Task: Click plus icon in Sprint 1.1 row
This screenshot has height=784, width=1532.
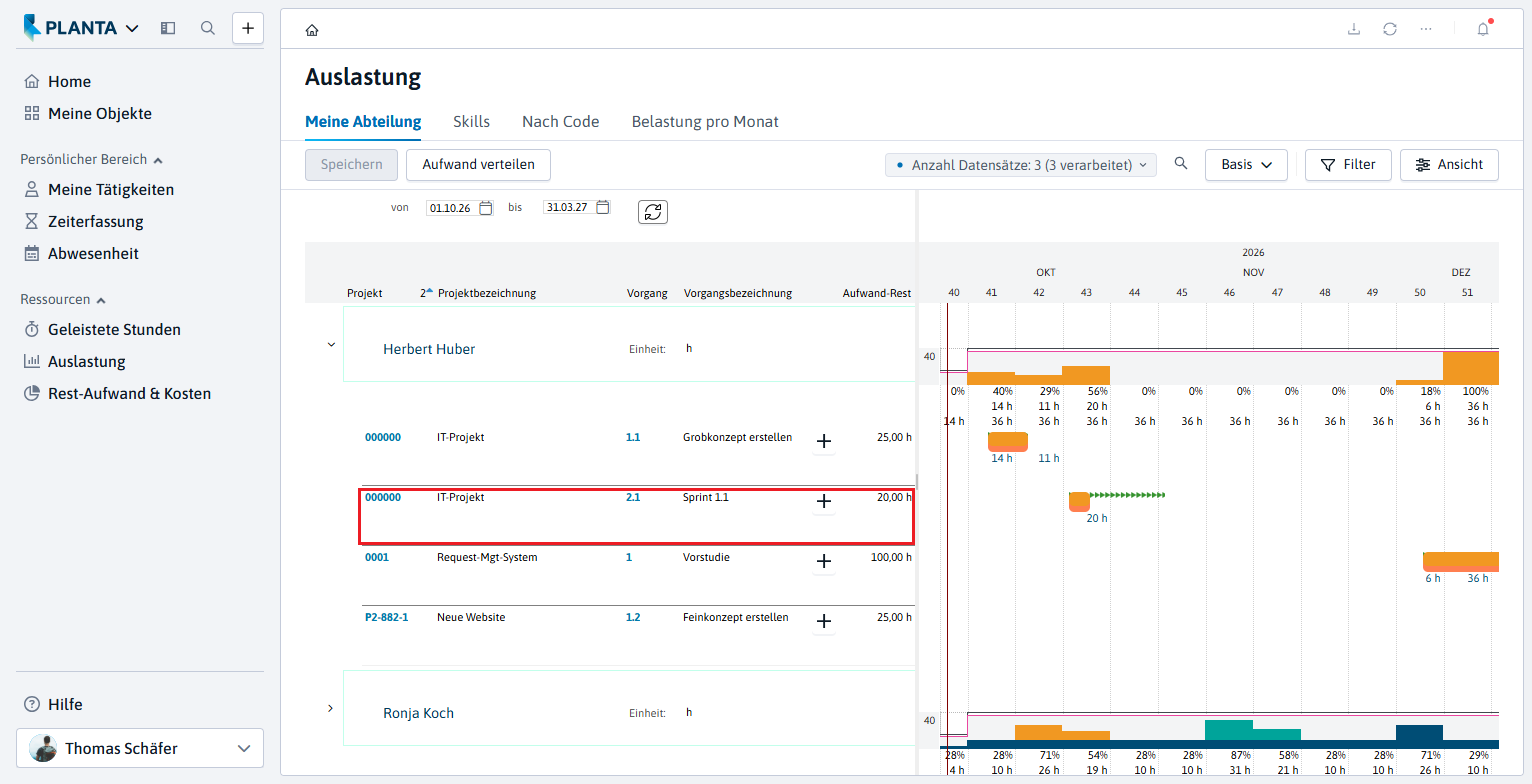Action: (824, 501)
